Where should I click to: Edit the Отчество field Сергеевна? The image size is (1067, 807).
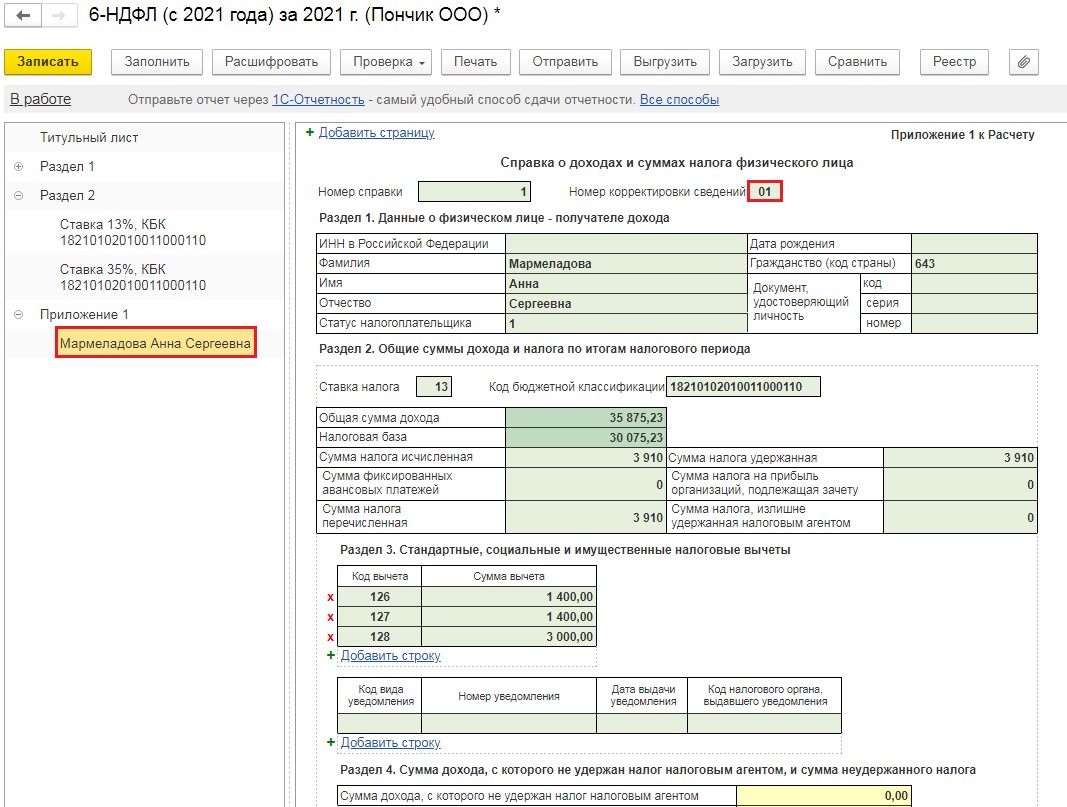[x=626, y=303]
